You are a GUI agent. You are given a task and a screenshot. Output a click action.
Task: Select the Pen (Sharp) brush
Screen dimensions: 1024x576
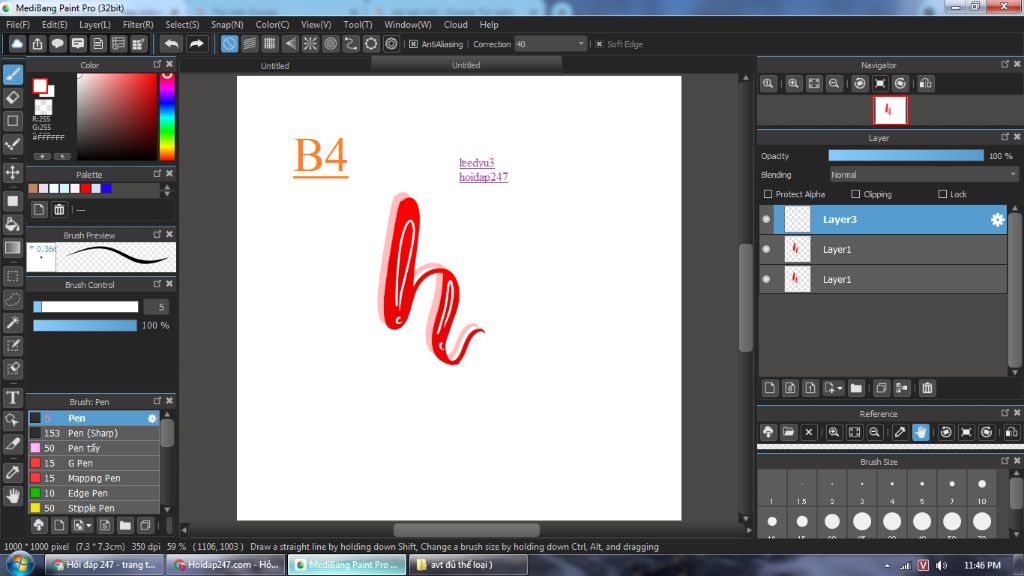93,433
